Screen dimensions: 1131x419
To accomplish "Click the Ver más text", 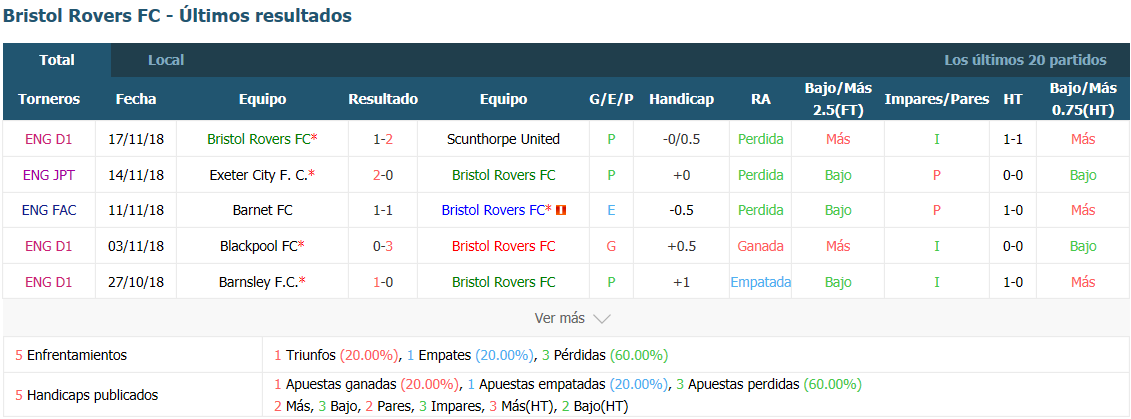I will click(560, 318).
